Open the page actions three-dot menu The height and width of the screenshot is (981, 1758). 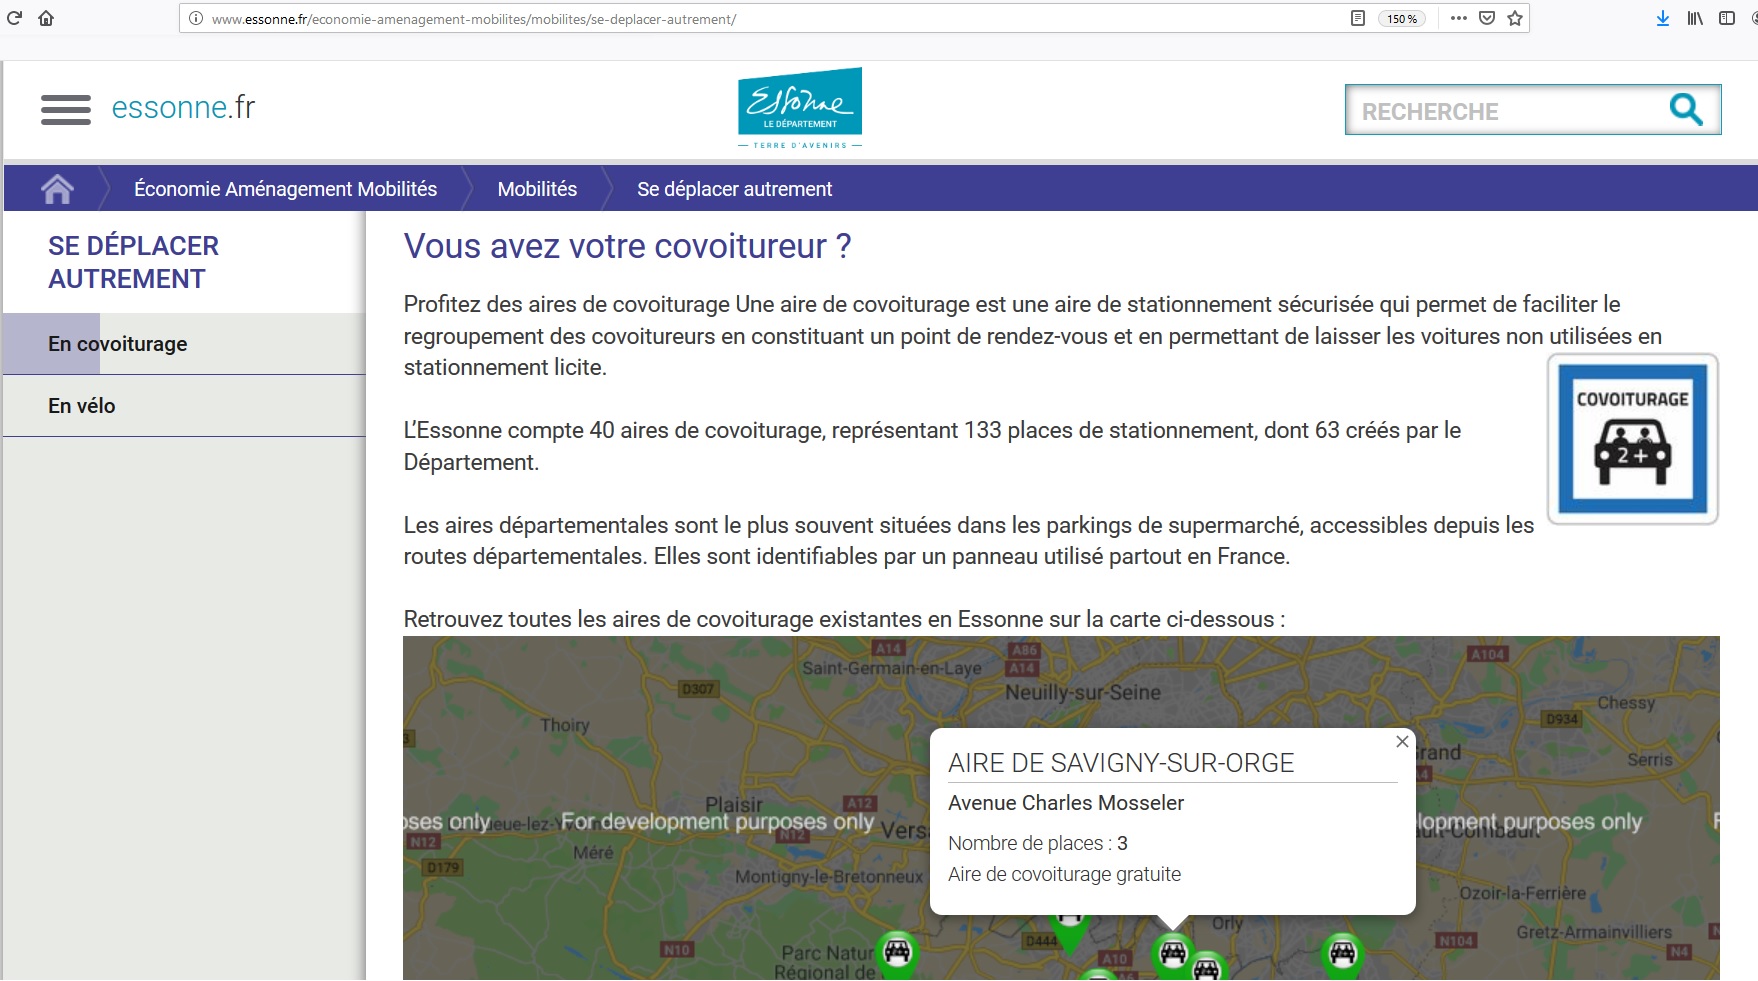click(x=1459, y=18)
